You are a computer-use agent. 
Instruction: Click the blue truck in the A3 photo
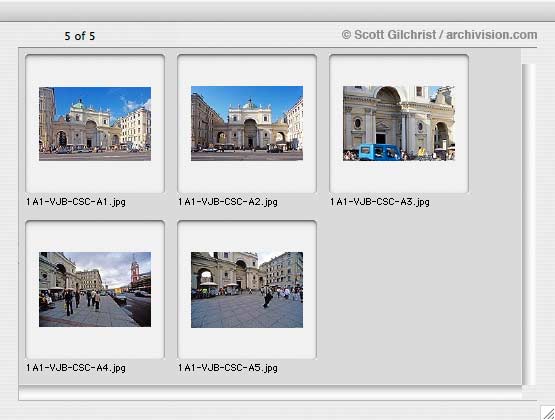point(379,152)
